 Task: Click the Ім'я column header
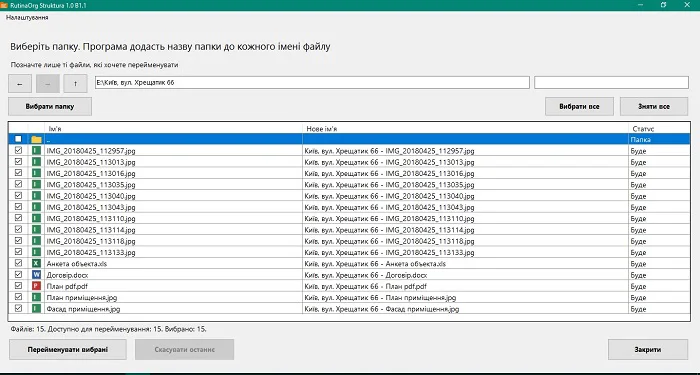click(x=173, y=129)
